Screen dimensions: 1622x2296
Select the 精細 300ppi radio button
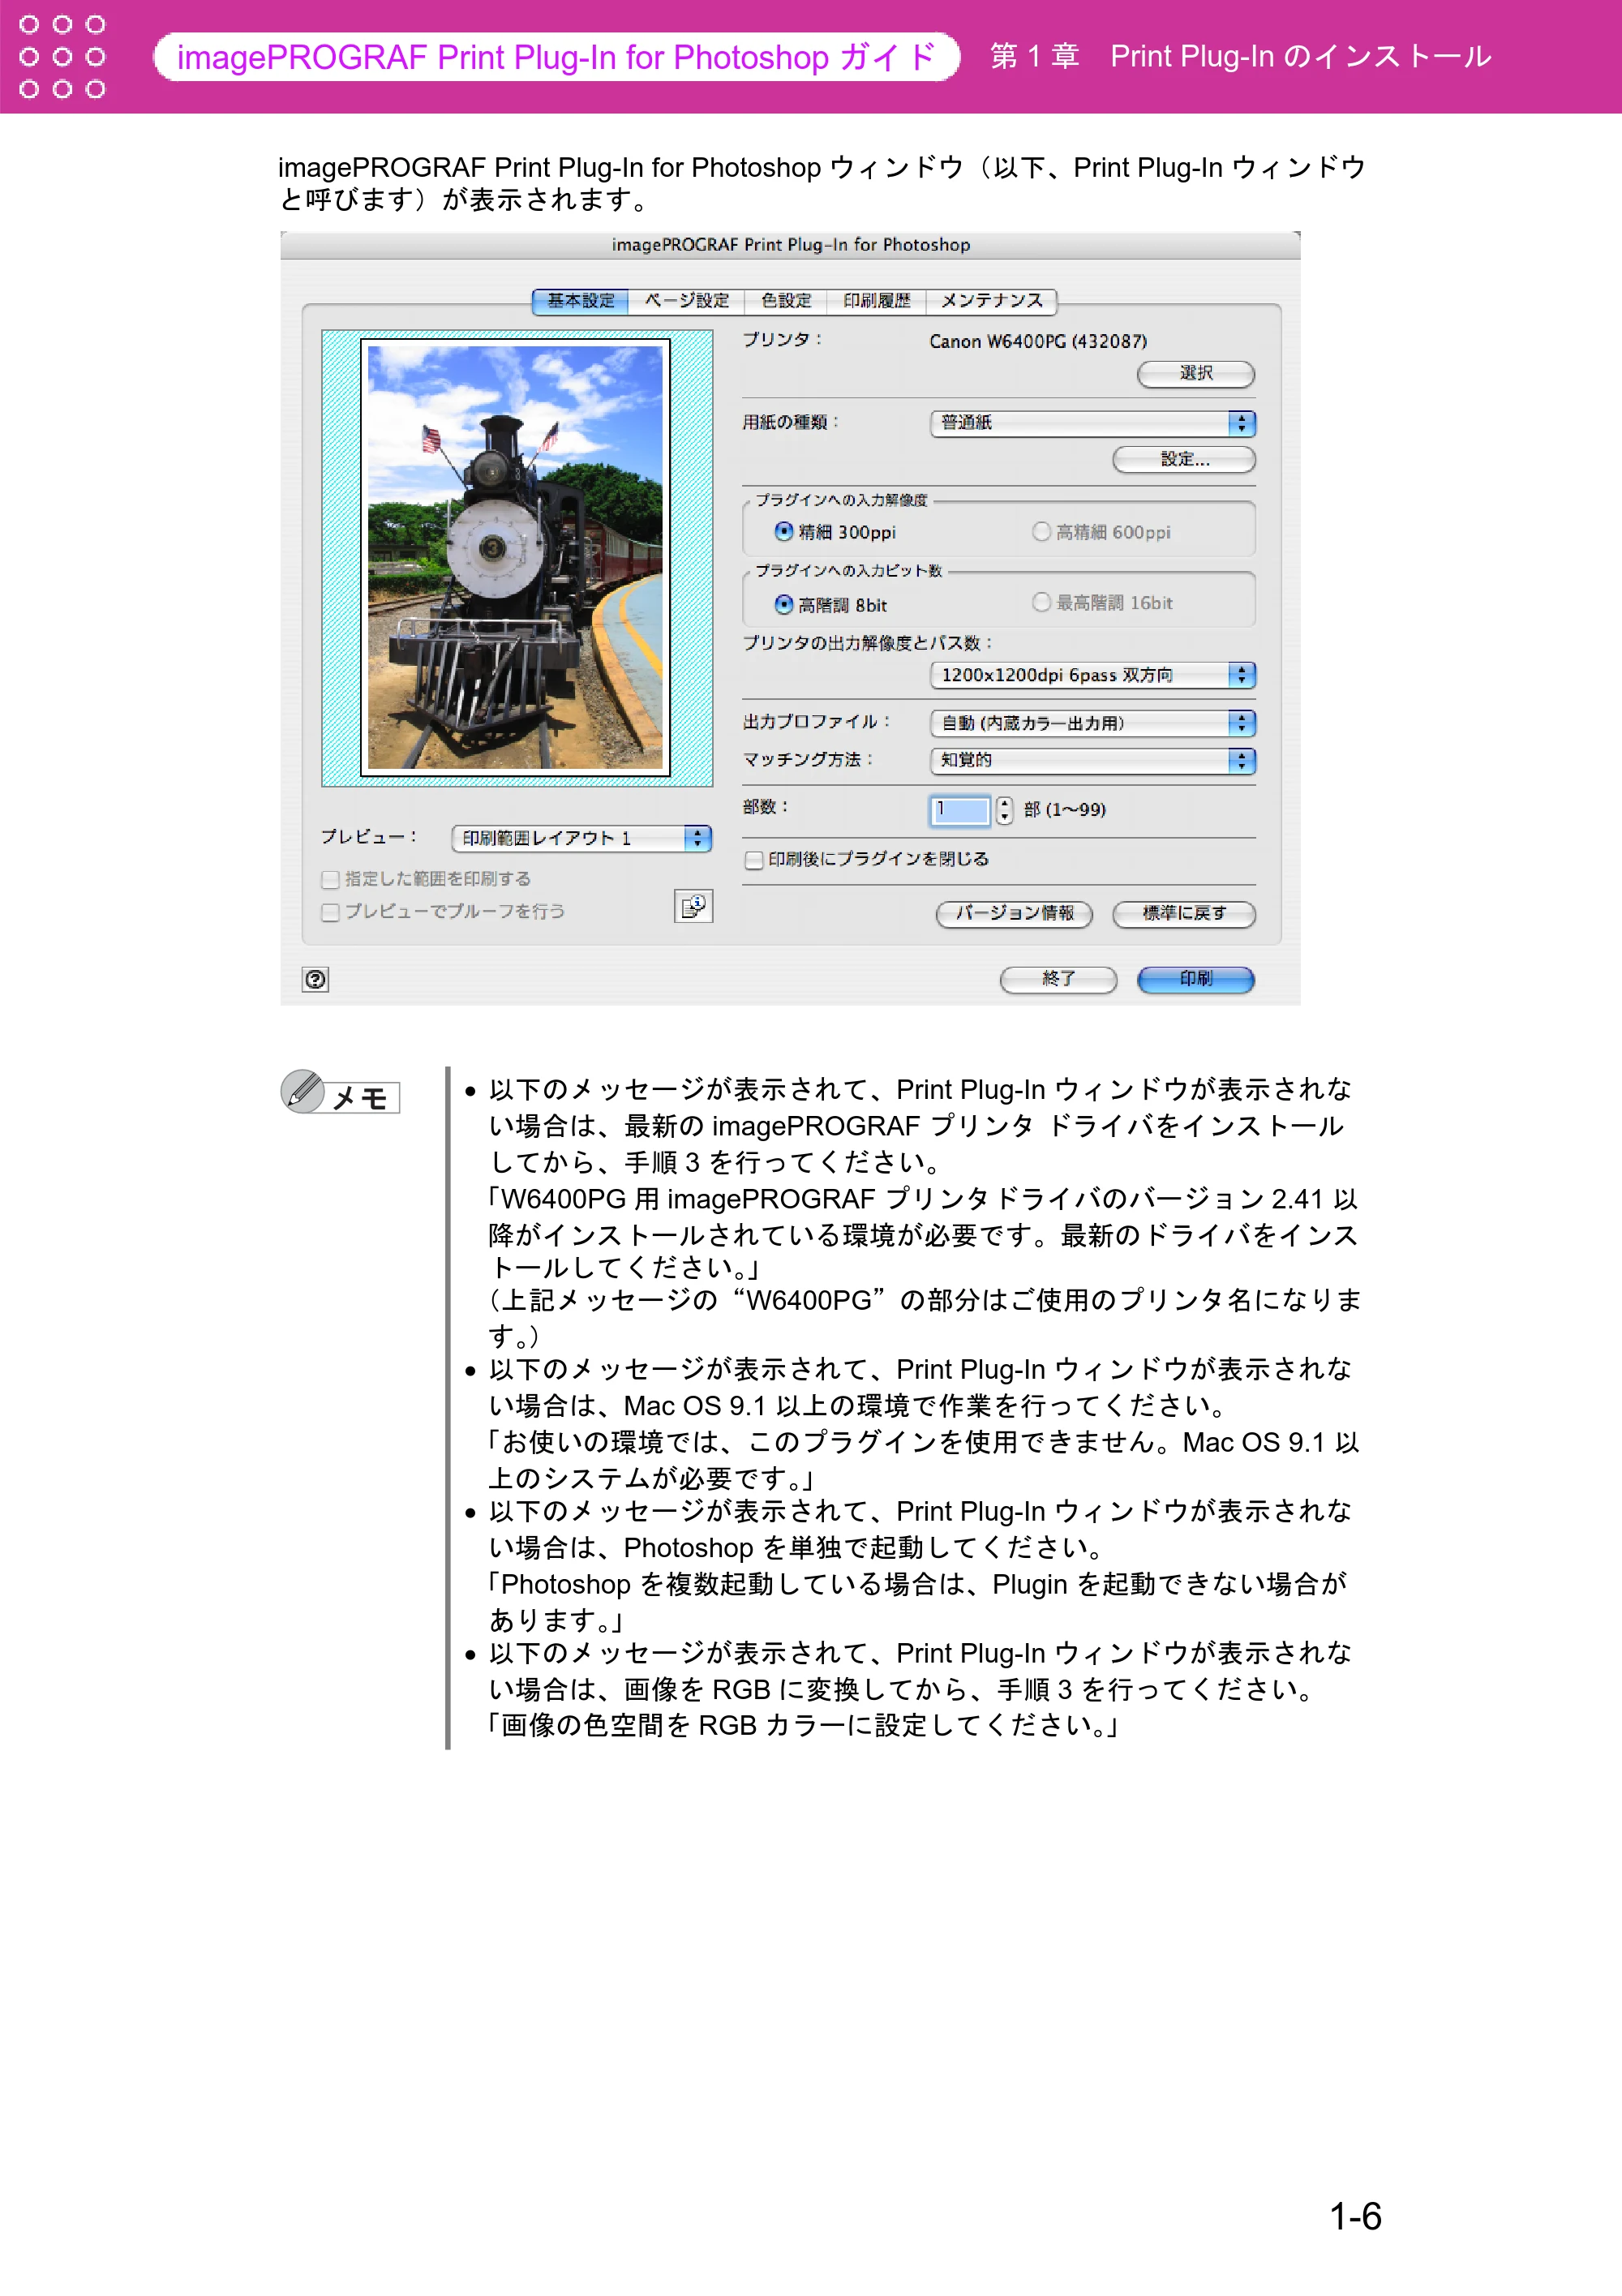(x=784, y=531)
